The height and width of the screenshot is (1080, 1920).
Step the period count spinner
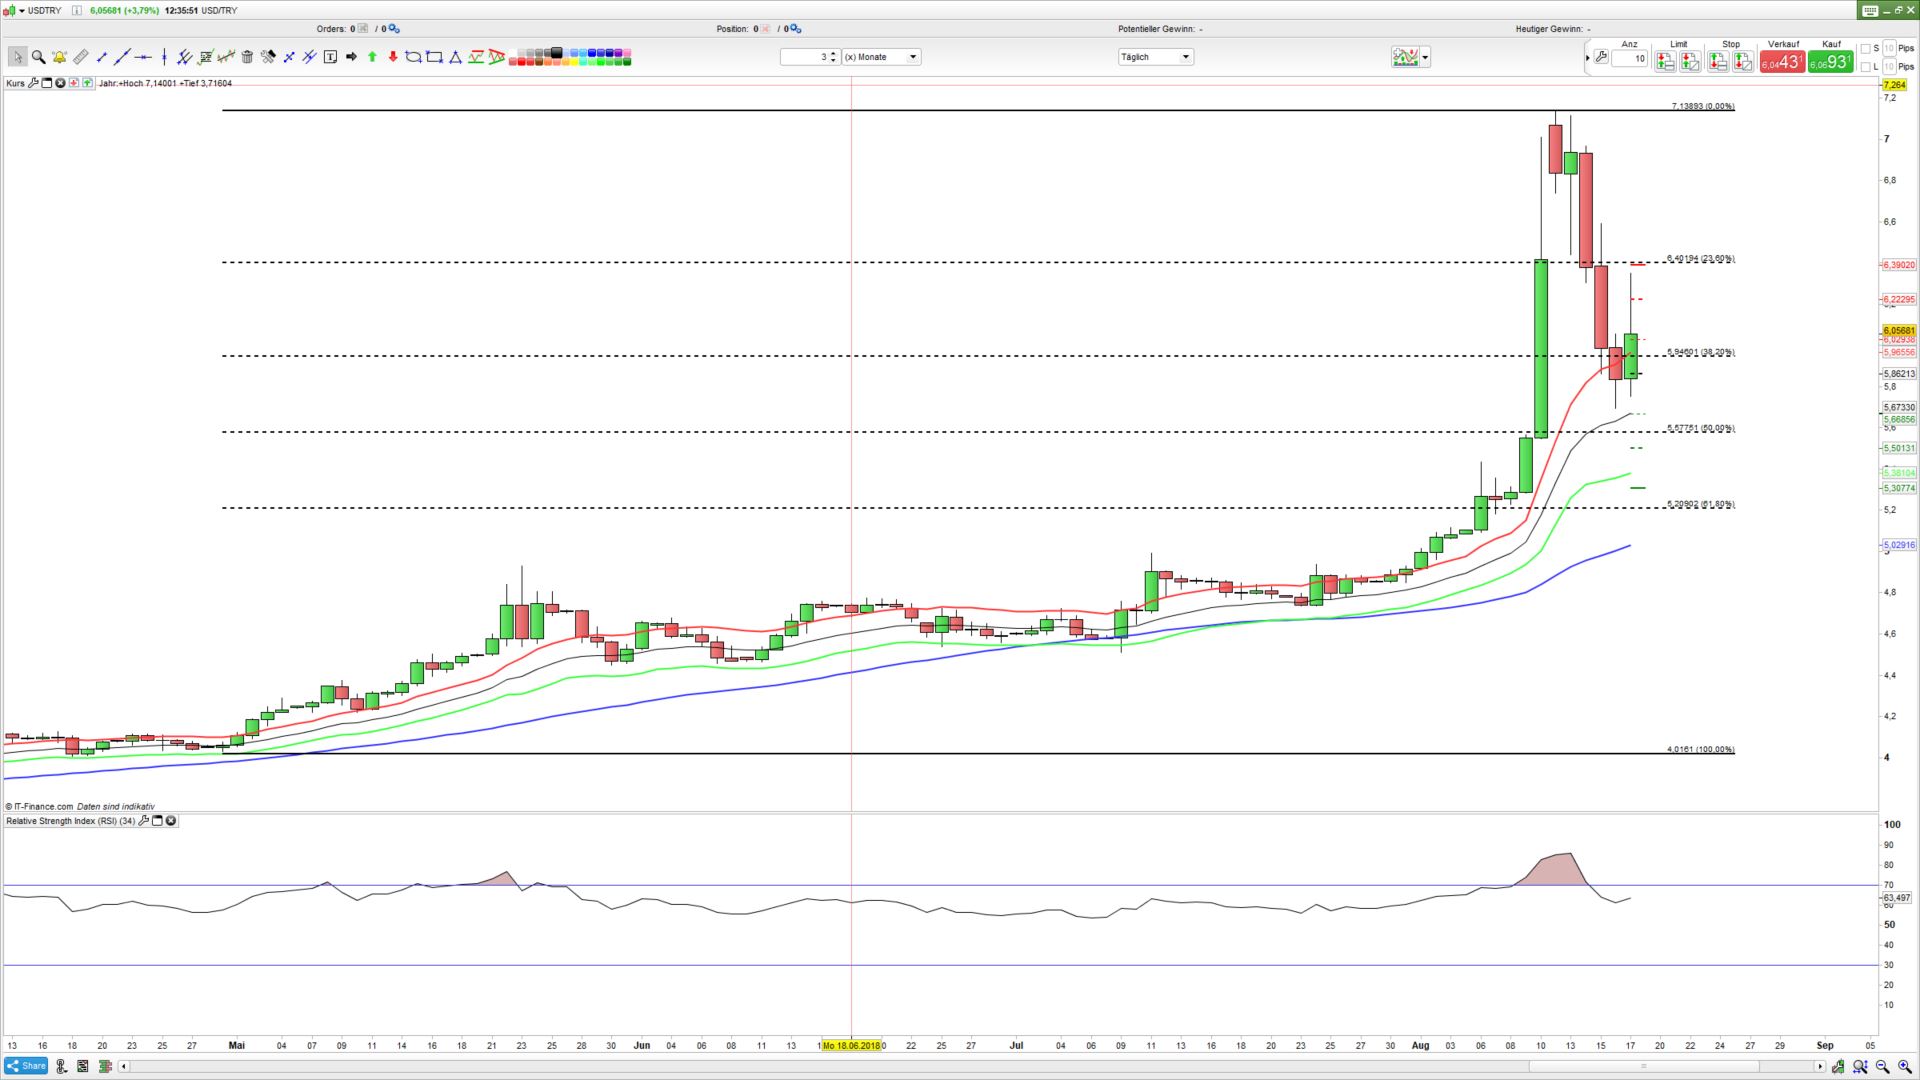(833, 57)
